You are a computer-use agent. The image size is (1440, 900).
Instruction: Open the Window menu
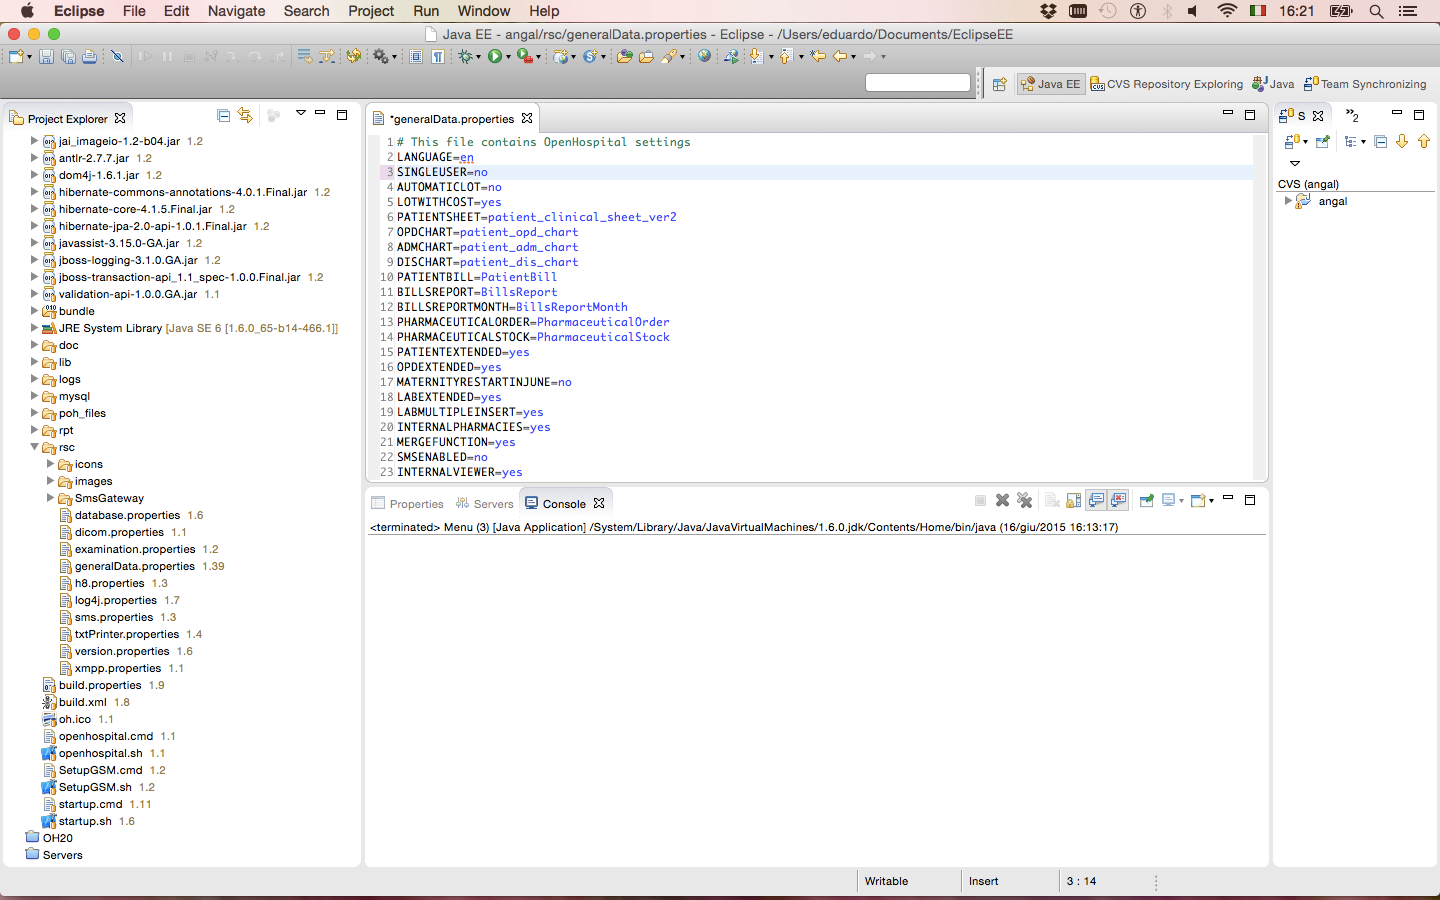point(484,11)
